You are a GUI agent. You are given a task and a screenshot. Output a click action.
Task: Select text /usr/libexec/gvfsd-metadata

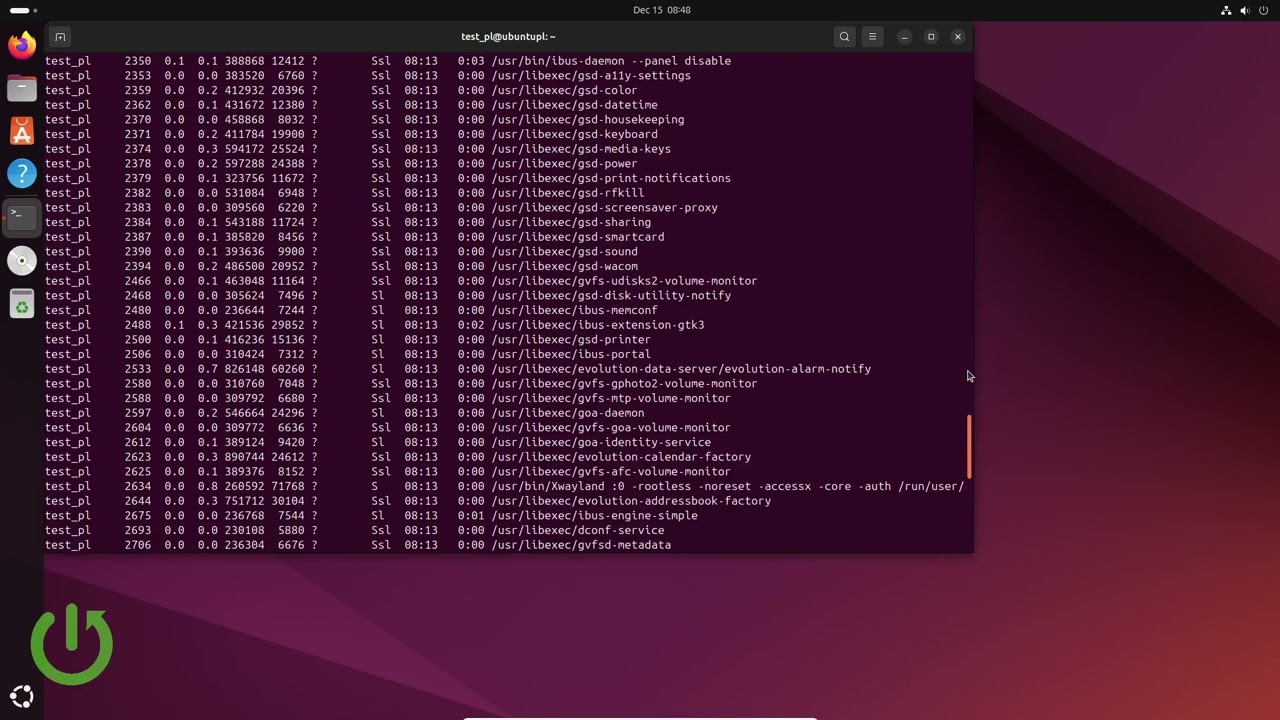point(581,545)
